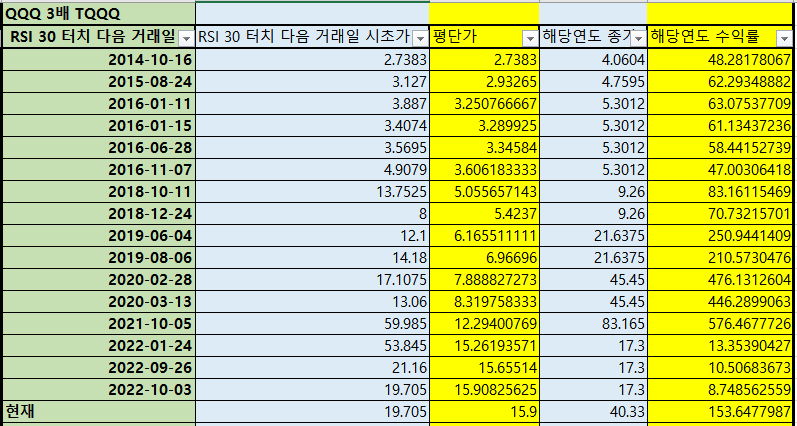The width and height of the screenshot is (797, 426).
Task: Click average price 15.9 in 현재 row
Action: point(484,411)
